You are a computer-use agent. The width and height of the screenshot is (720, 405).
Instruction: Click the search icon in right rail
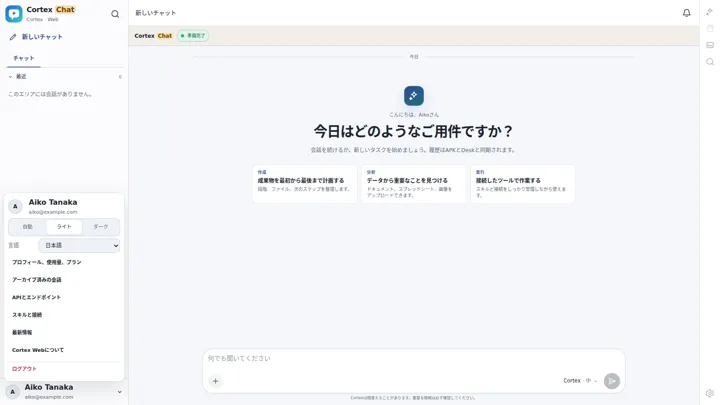710,62
